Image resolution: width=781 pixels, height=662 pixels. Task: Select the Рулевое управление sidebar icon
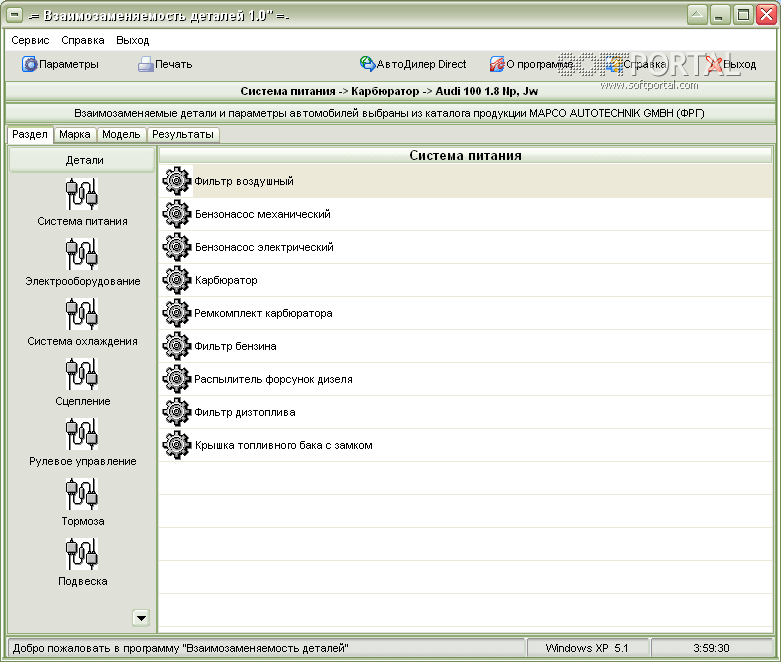82,434
